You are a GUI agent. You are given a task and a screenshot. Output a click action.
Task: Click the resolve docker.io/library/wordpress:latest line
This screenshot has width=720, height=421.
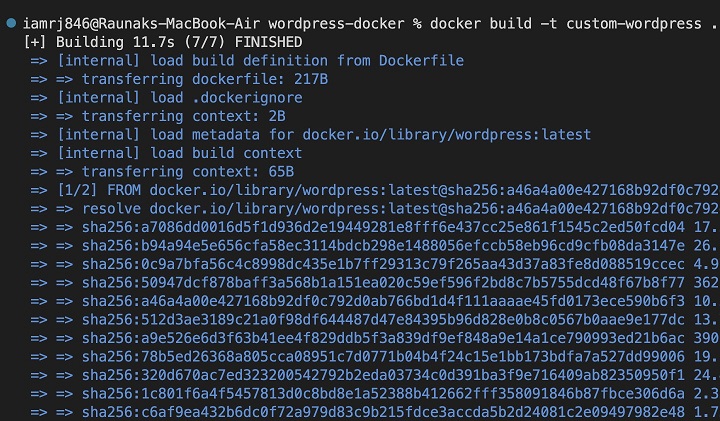[400, 208]
